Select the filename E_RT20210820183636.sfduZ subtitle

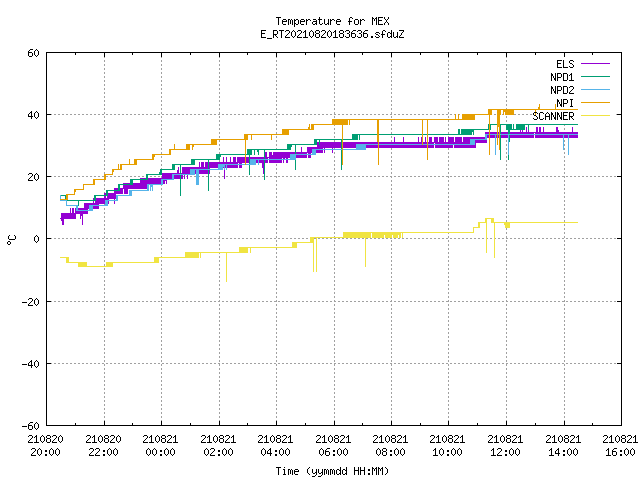pos(332,34)
